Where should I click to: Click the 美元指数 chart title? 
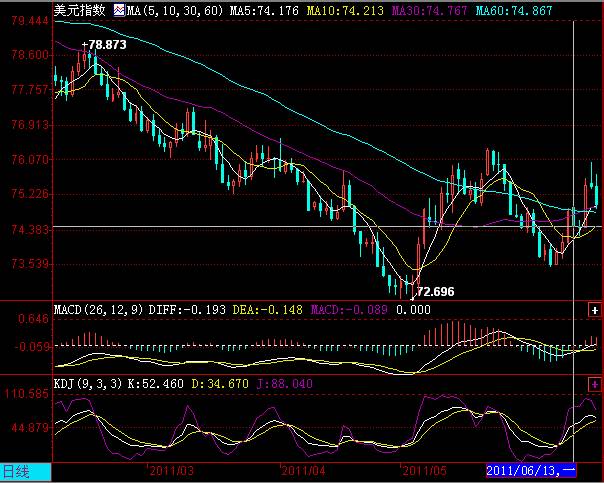click(79, 10)
